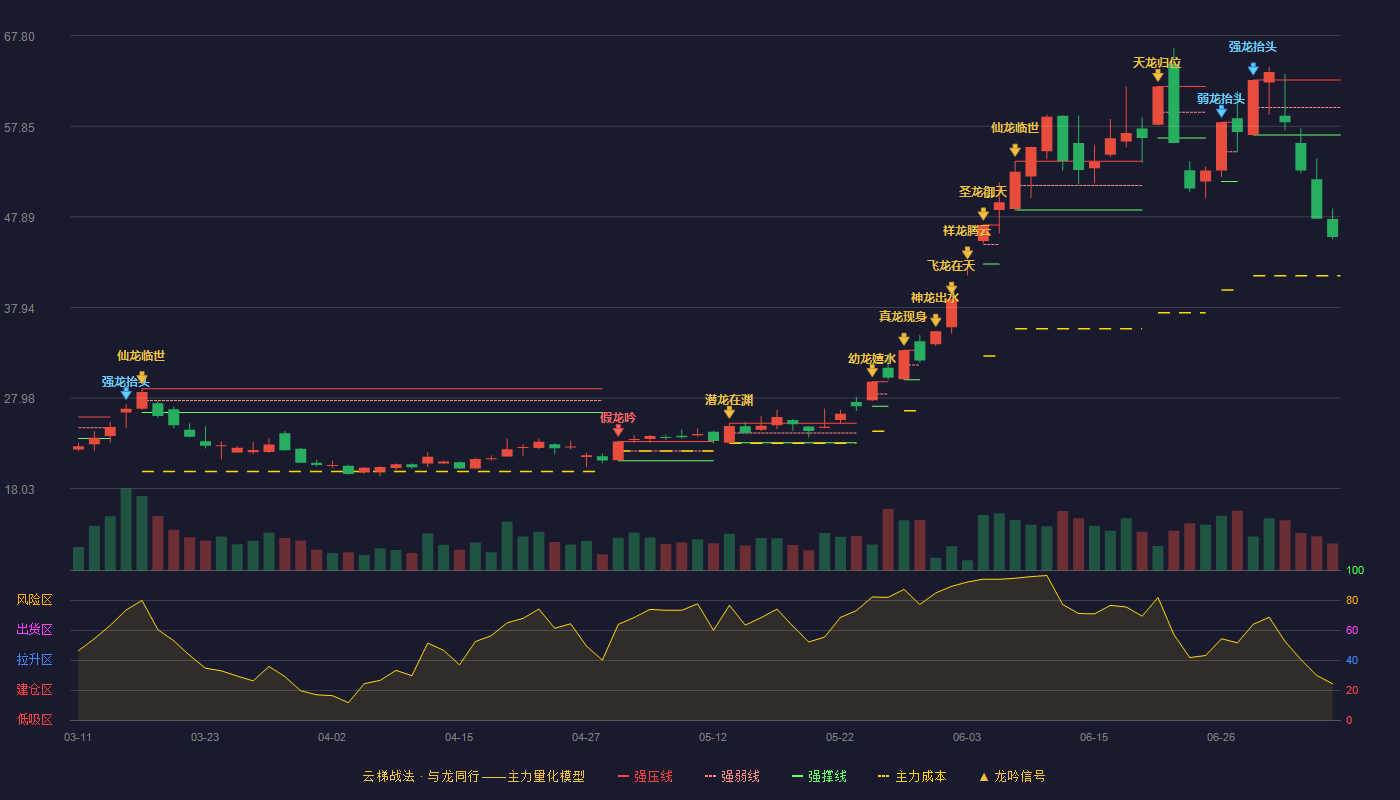Click the 27.98 price axis label

click(x=19, y=399)
